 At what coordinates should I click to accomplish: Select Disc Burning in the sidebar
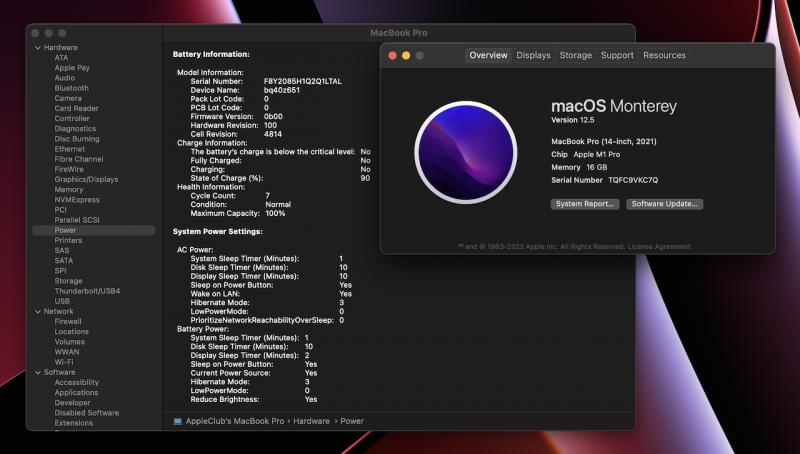pos(77,139)
